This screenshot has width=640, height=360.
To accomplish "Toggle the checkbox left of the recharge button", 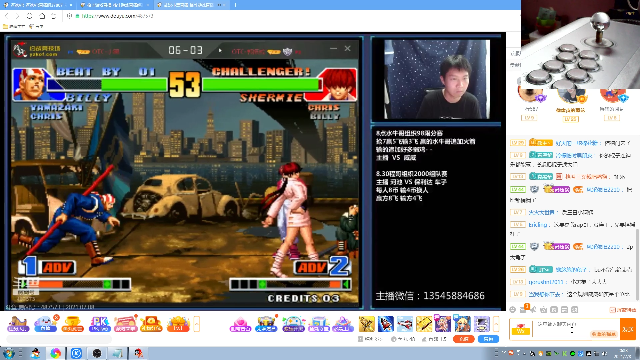I will (360, 339).
